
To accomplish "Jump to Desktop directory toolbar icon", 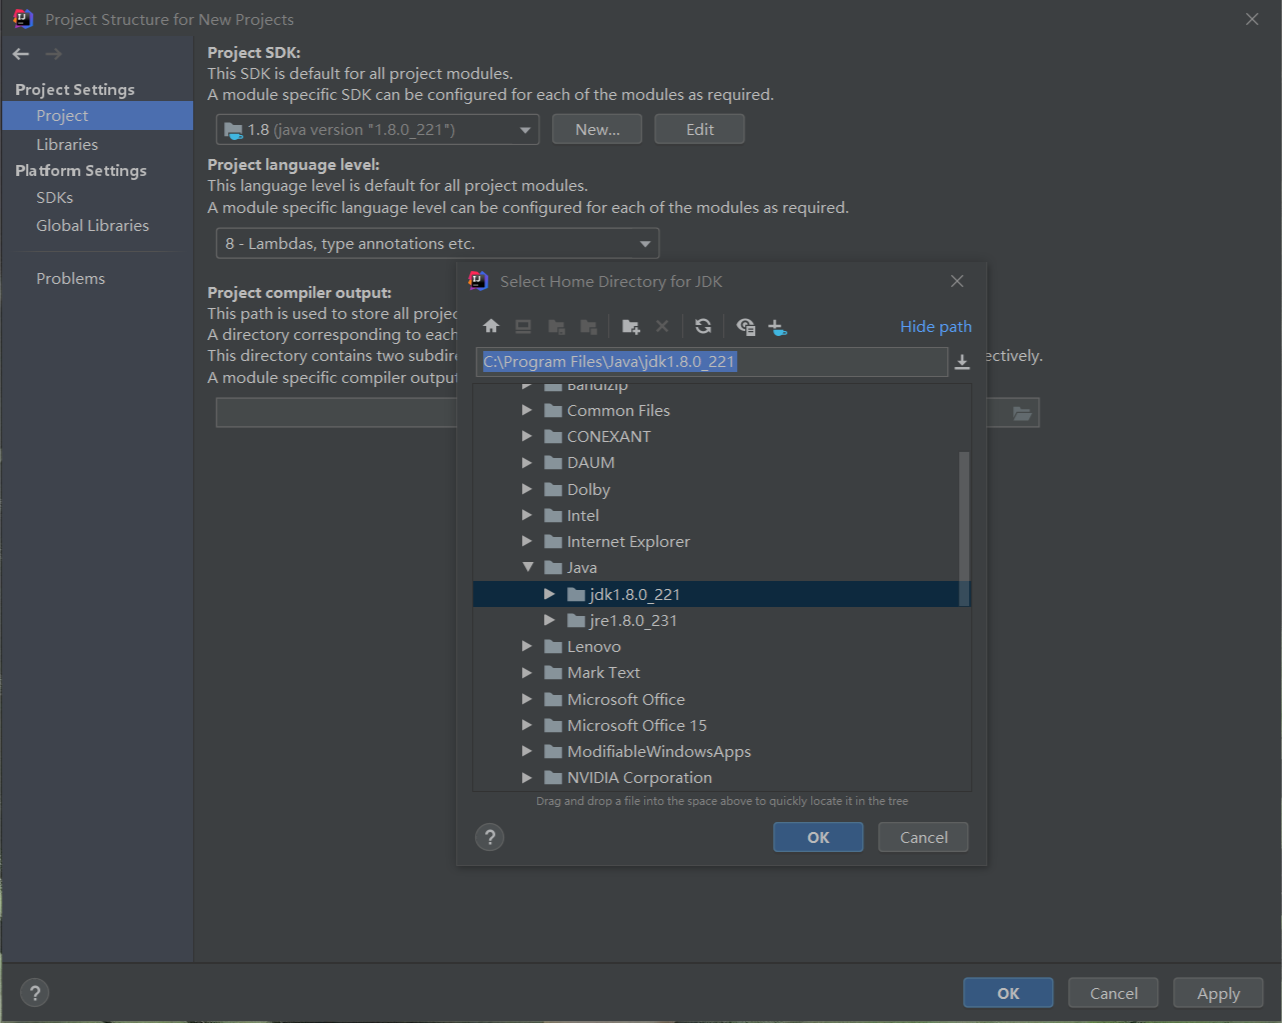I will coord(523,326).
